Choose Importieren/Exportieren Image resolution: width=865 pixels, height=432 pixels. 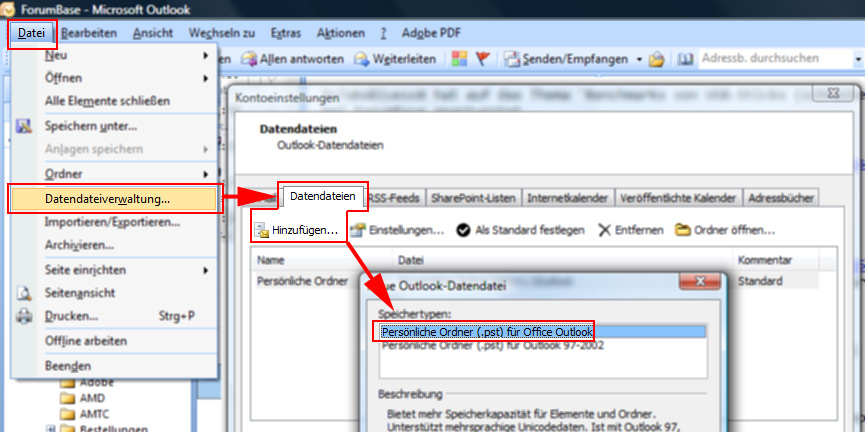(112, 222)
